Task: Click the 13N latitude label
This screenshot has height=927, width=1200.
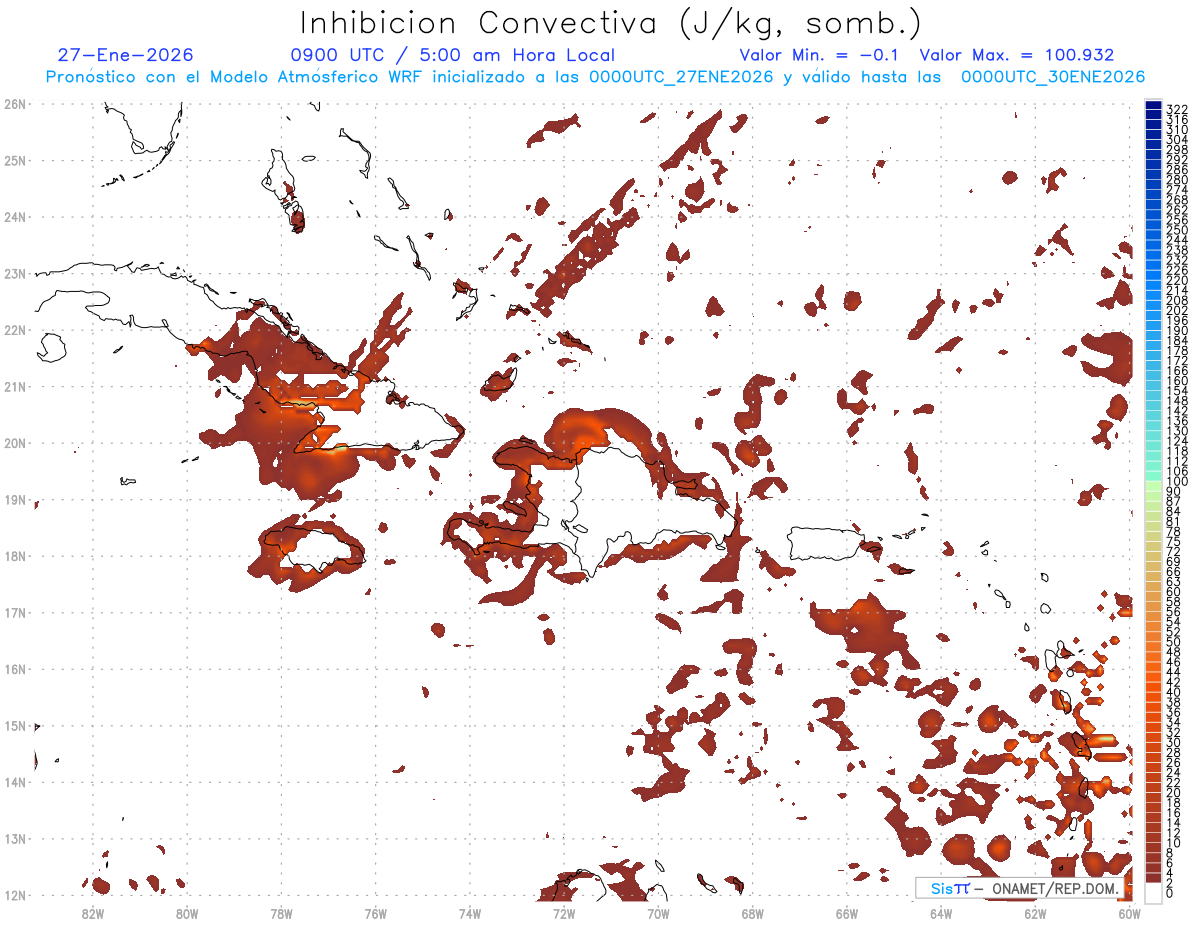Action: coord(15,839)
